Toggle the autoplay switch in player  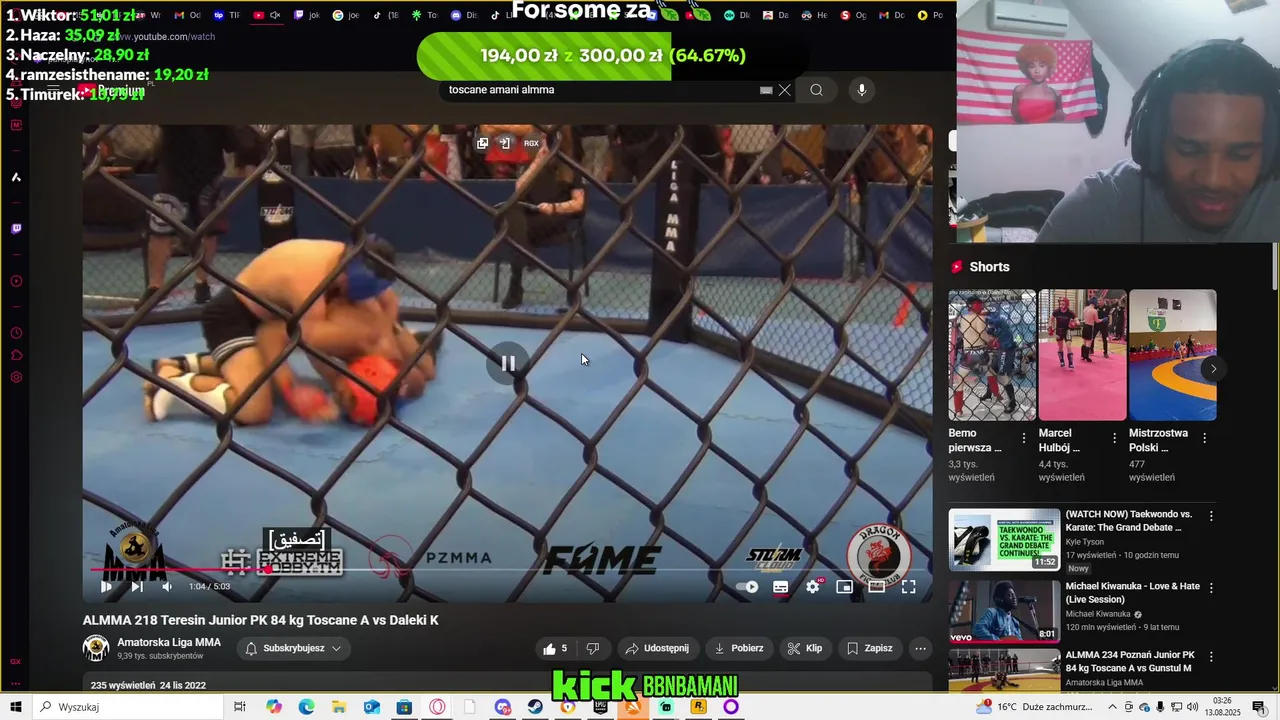(x=747, y=587)
